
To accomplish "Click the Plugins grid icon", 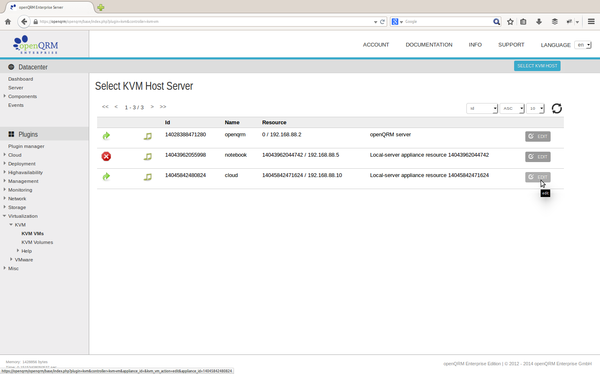I will pos(11,134).
